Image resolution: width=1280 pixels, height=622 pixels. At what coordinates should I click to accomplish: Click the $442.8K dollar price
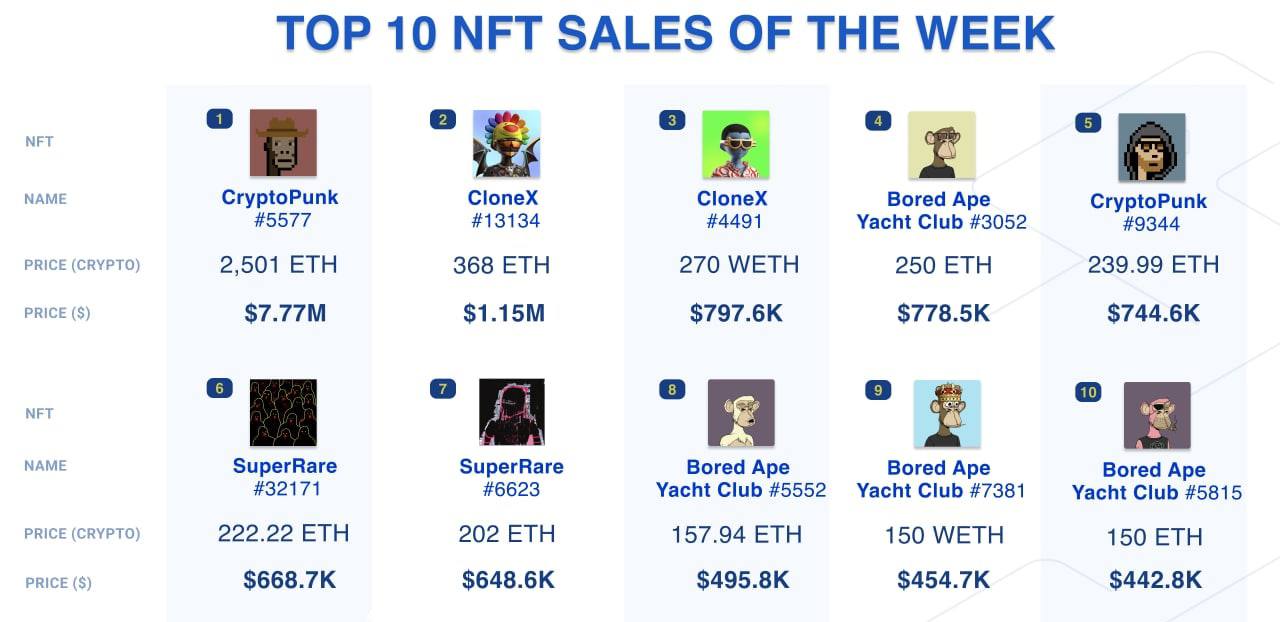click(x=1155, y=580)
